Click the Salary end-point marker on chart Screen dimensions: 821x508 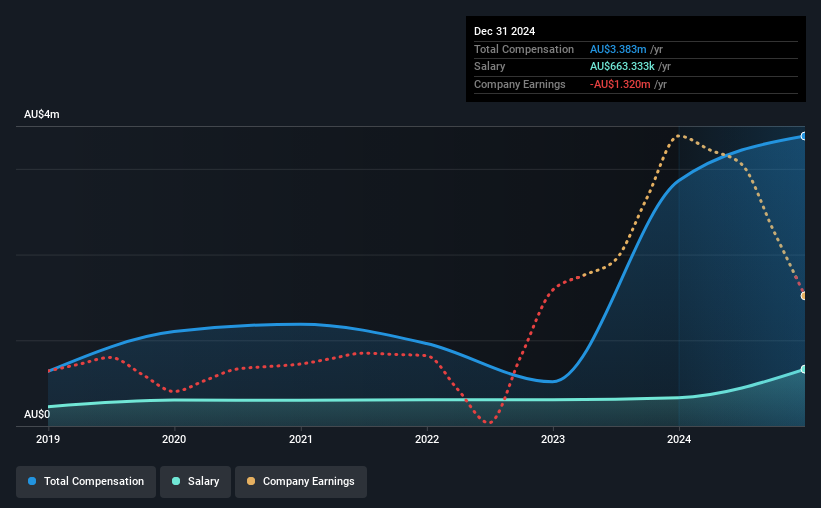[x=804, y=369]
